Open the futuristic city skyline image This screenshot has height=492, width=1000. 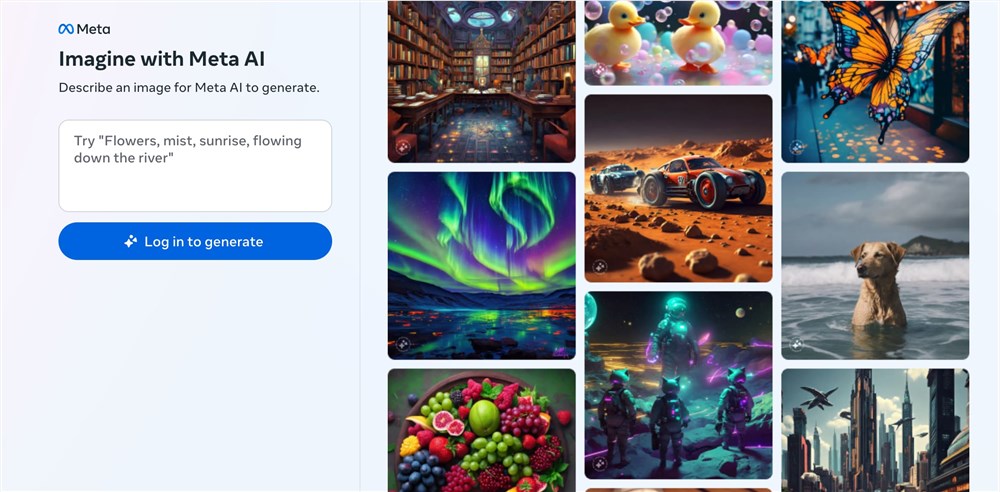(x=875, y=430)
